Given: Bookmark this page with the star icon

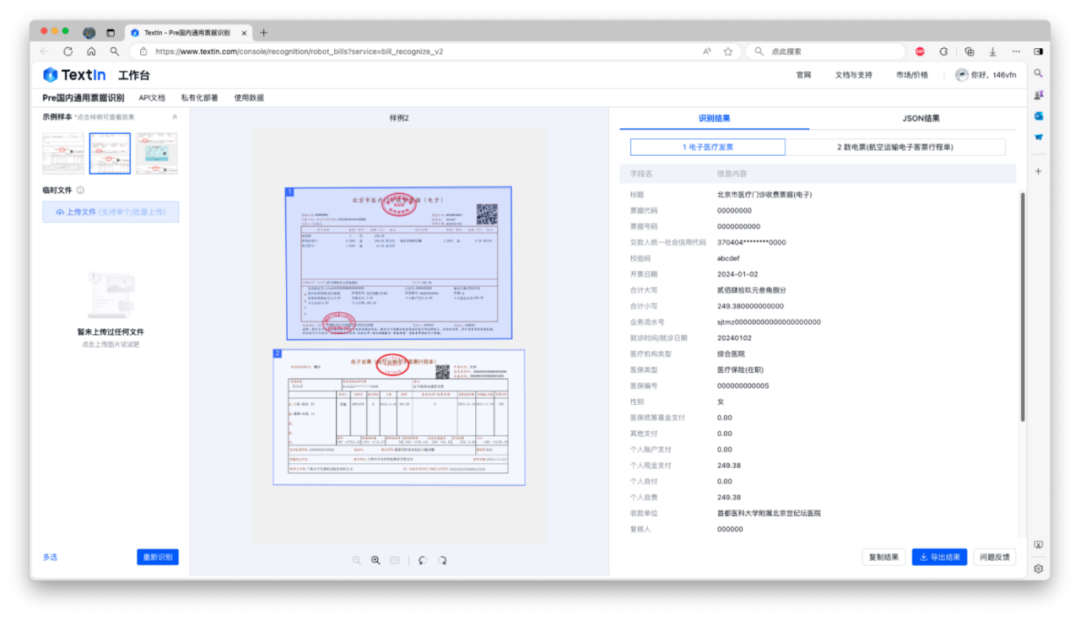Looking at the screenshot, I should pos(728,52).
